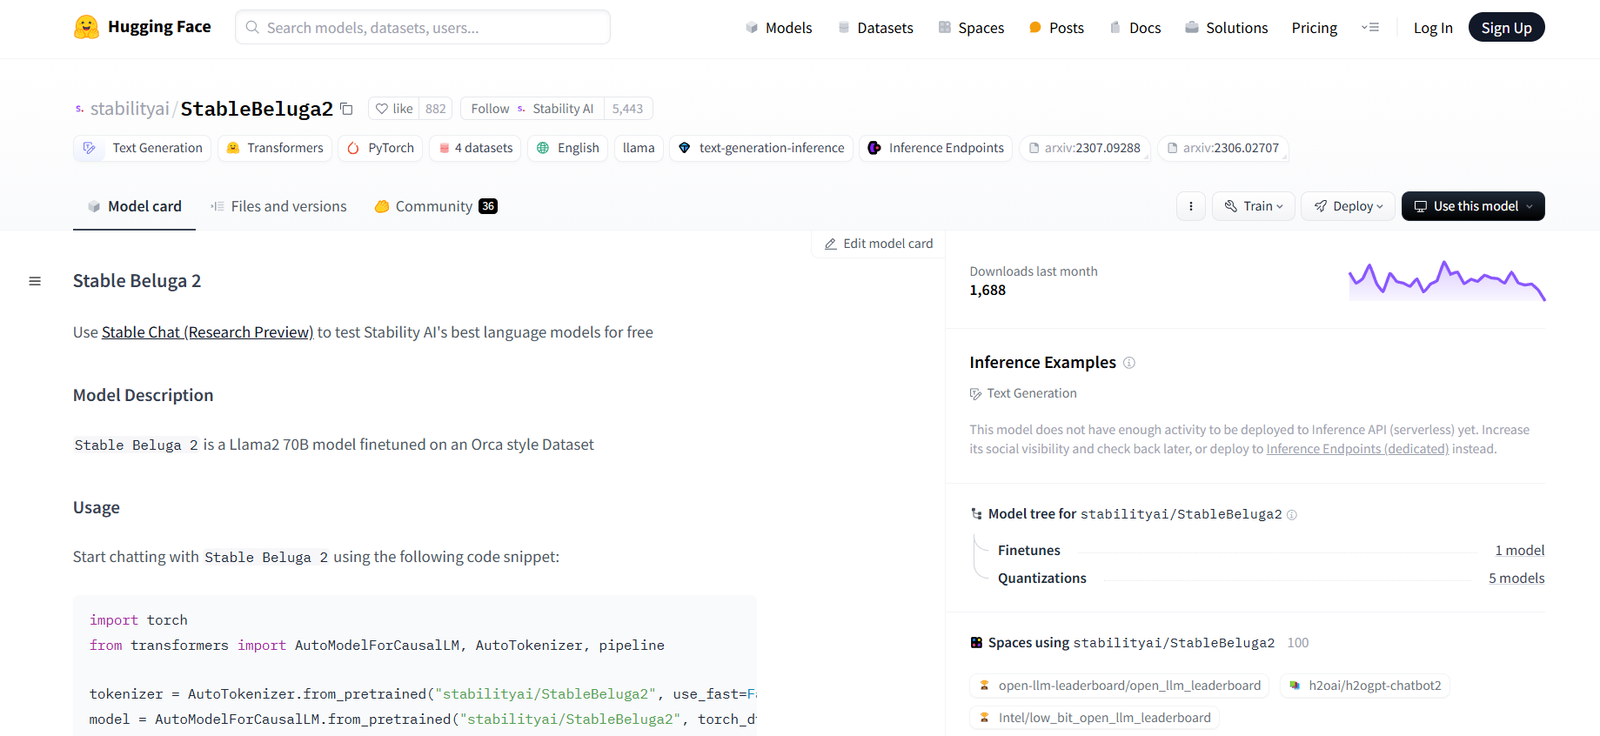The image size is (1600, 736).
Task: Open the Community tab
Action: pyautogui.click(x=435, y=206)
